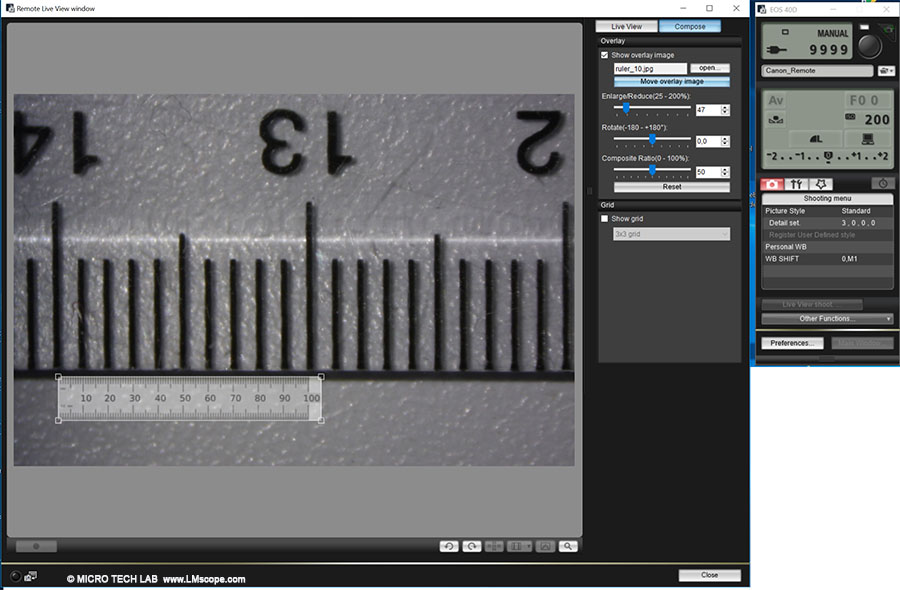Click the Composite Ratio slider handle

[x=652, y=170]
